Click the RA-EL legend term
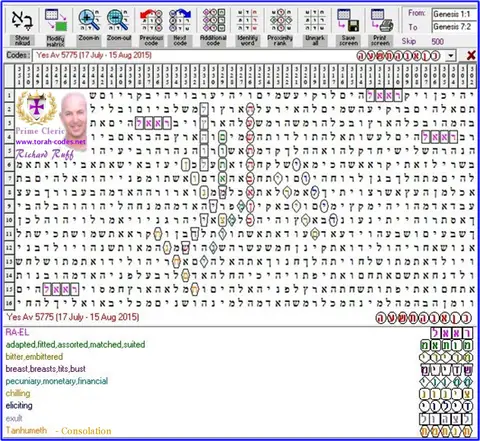480x441 pixels. pyautogui.click(x=17, y=332)
